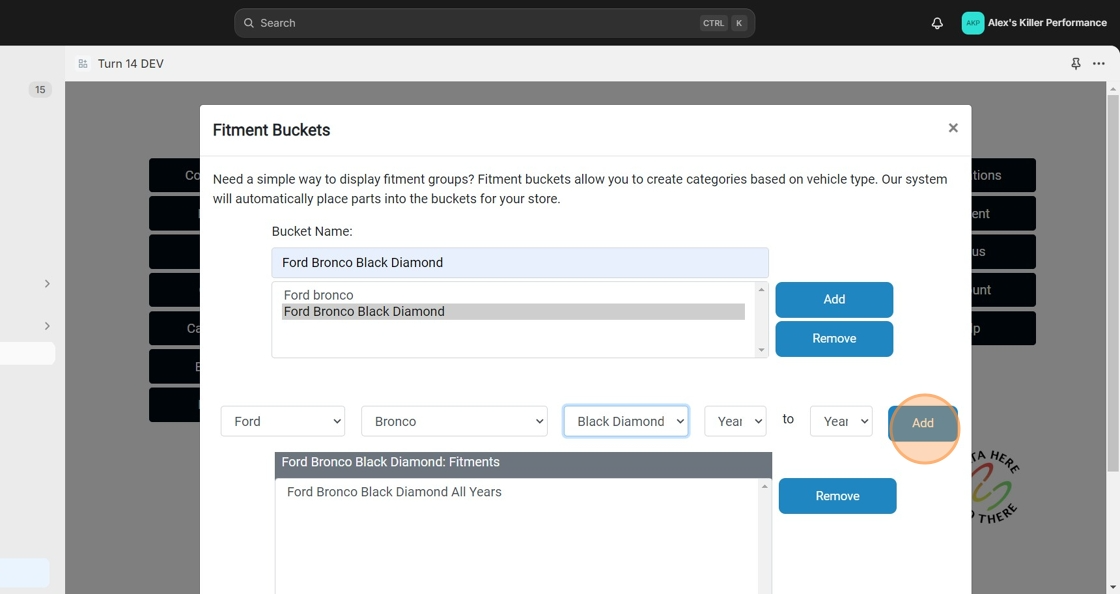Focus the top Search bar

coord(494,23)
